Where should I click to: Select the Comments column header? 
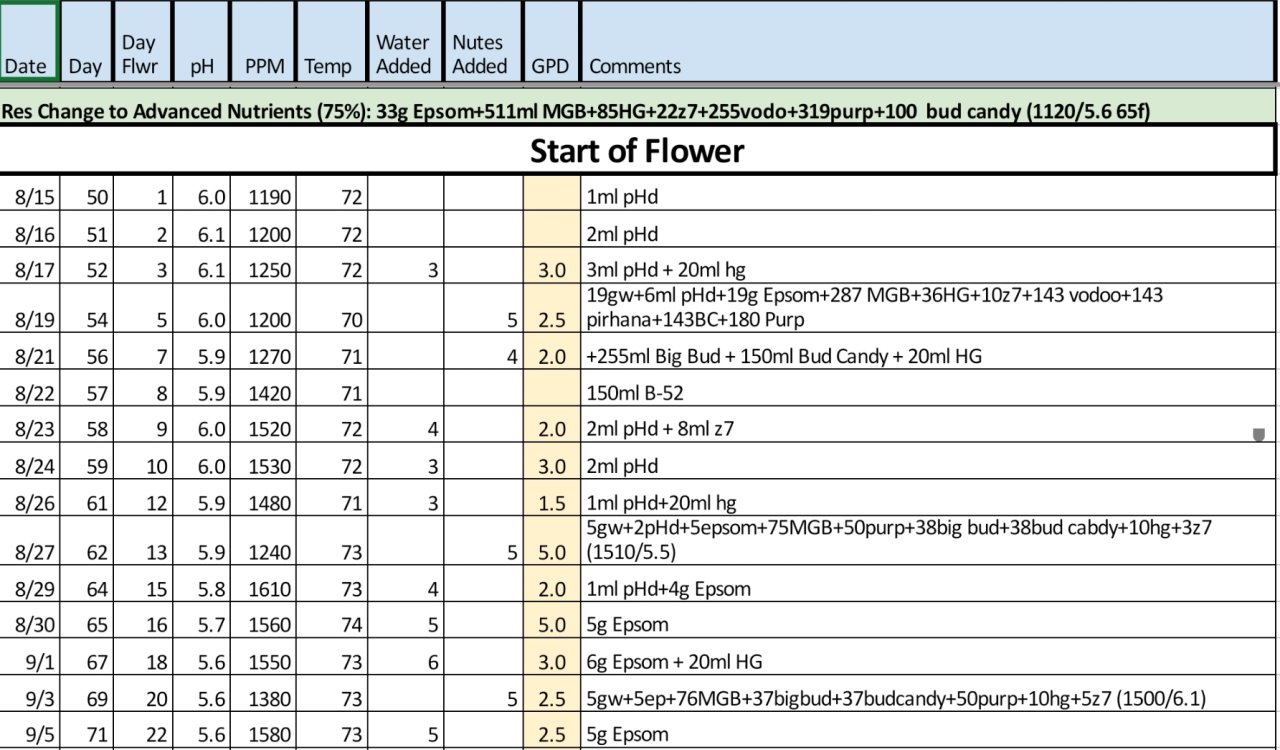click(x=928, y=42)
